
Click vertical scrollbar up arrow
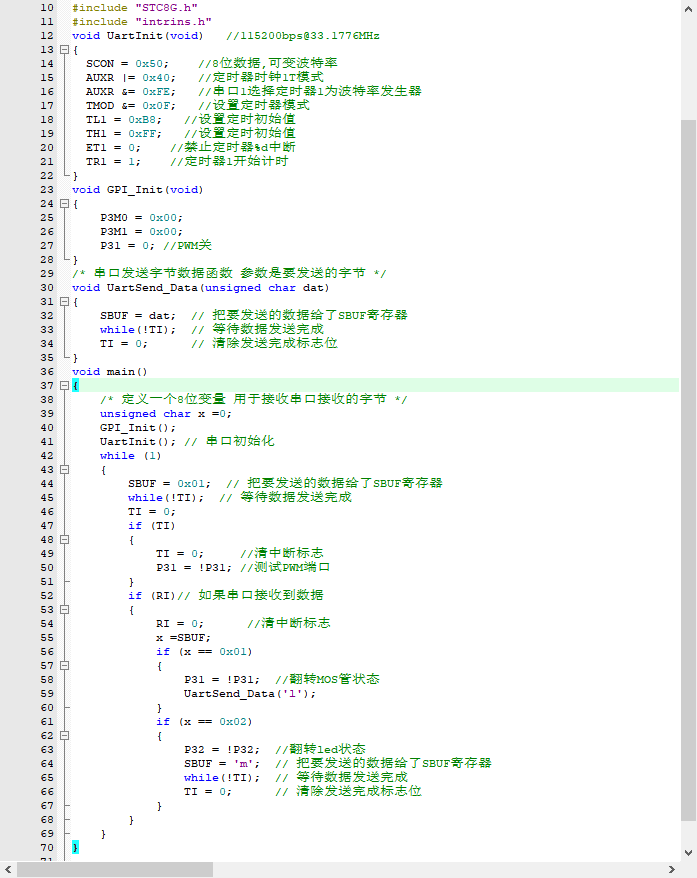(x=689, y=9)
